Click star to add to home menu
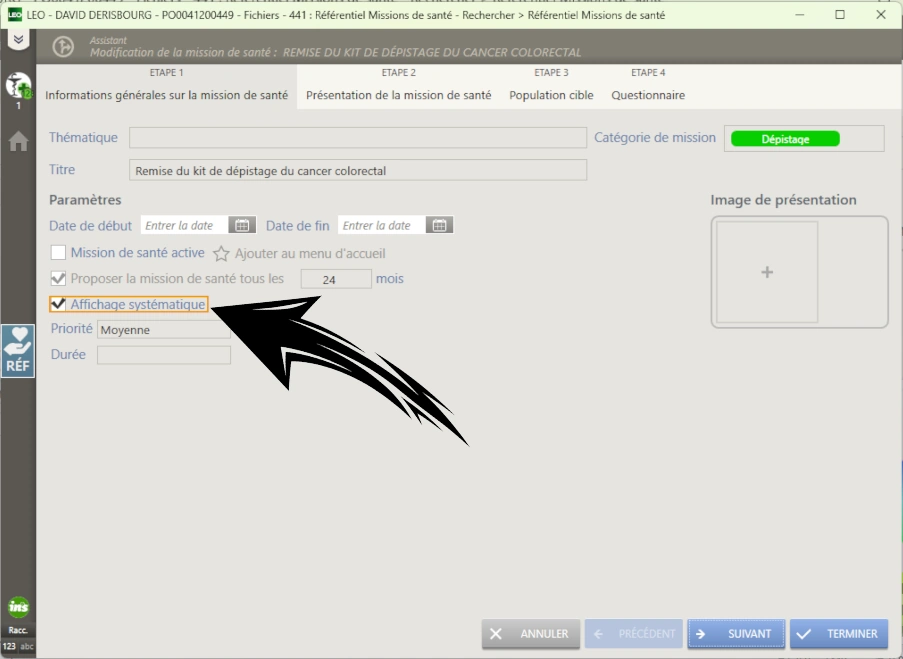The height and width of the screenshot is (659, 903). [x=222, y=254]
